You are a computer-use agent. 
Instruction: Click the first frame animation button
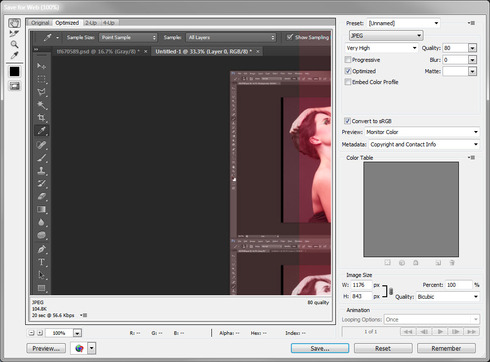[408, 332]
